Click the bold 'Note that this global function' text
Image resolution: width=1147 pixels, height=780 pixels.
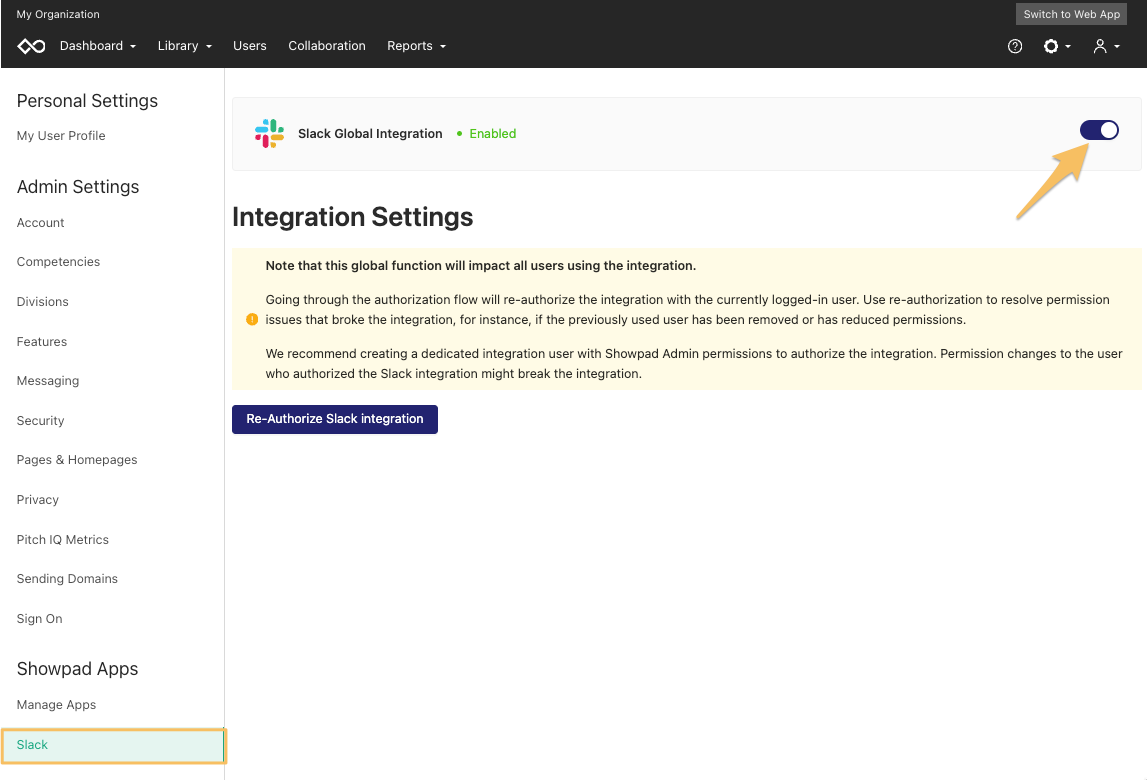click(481, 266)
